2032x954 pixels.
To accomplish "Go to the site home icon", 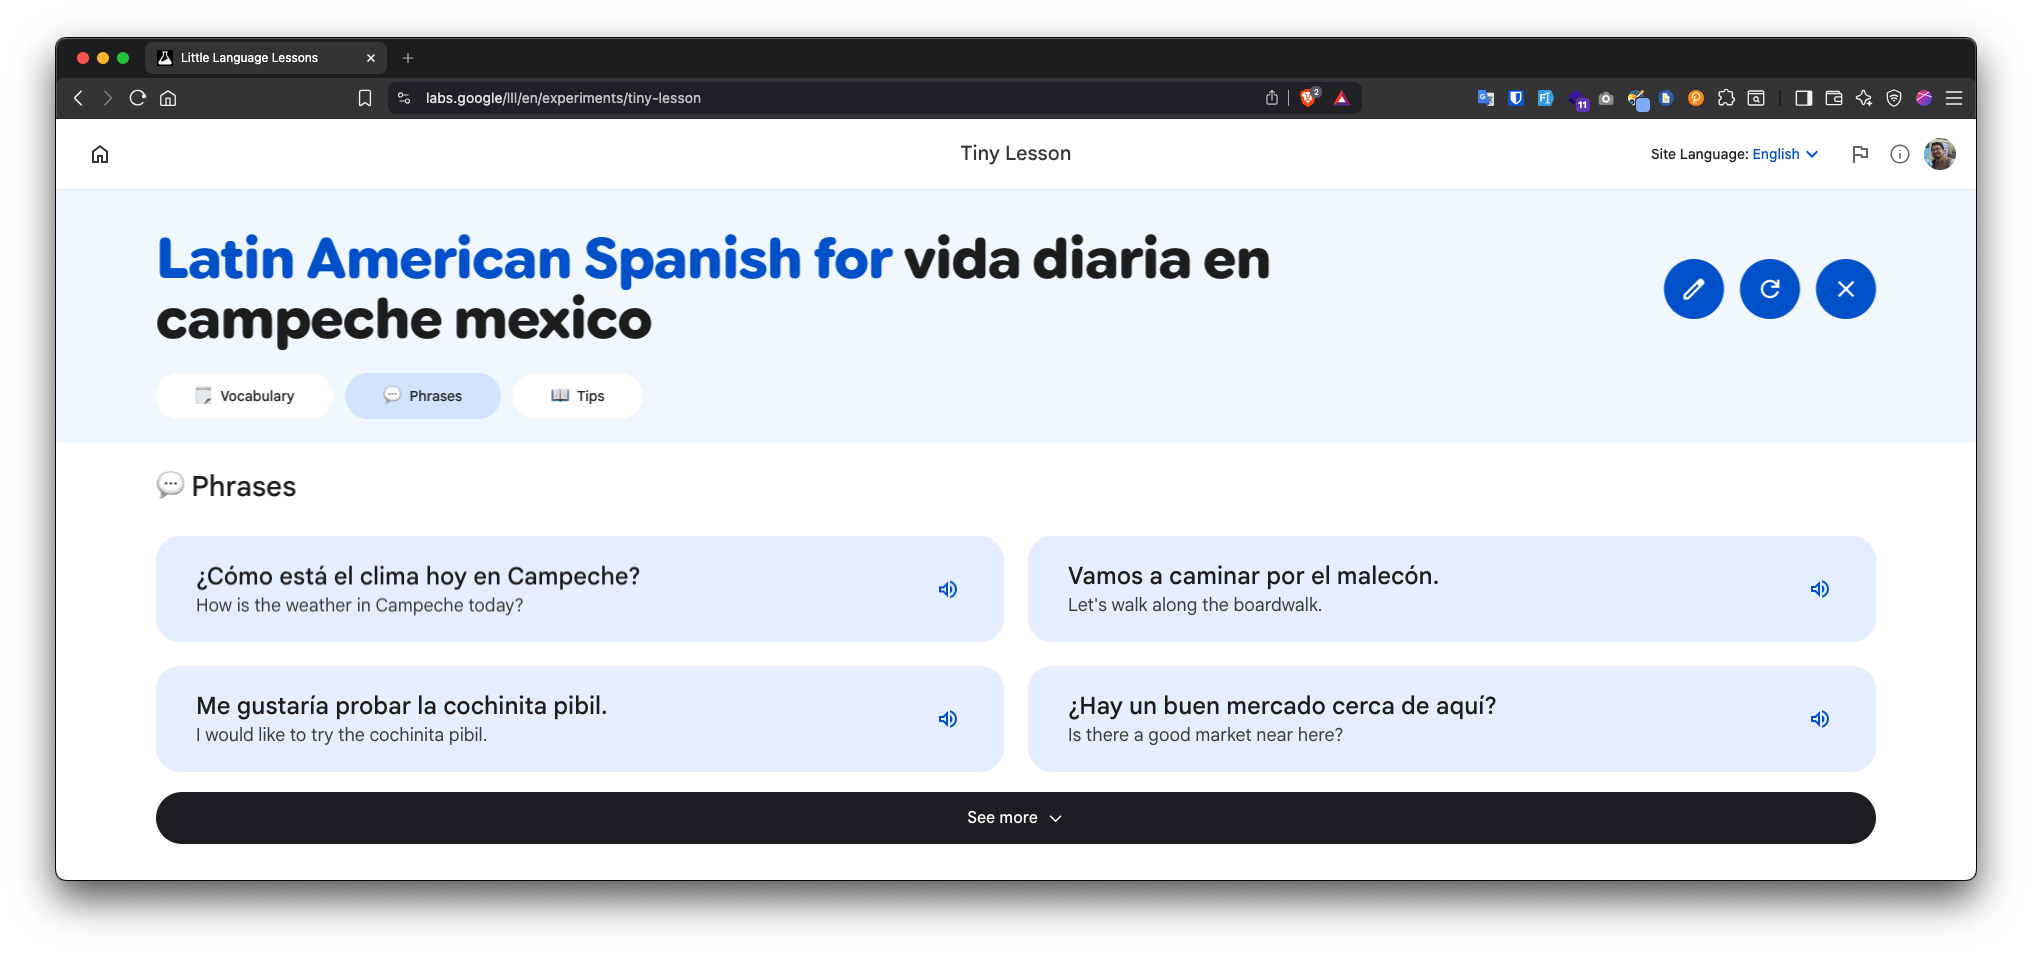I will coord(100,154).
